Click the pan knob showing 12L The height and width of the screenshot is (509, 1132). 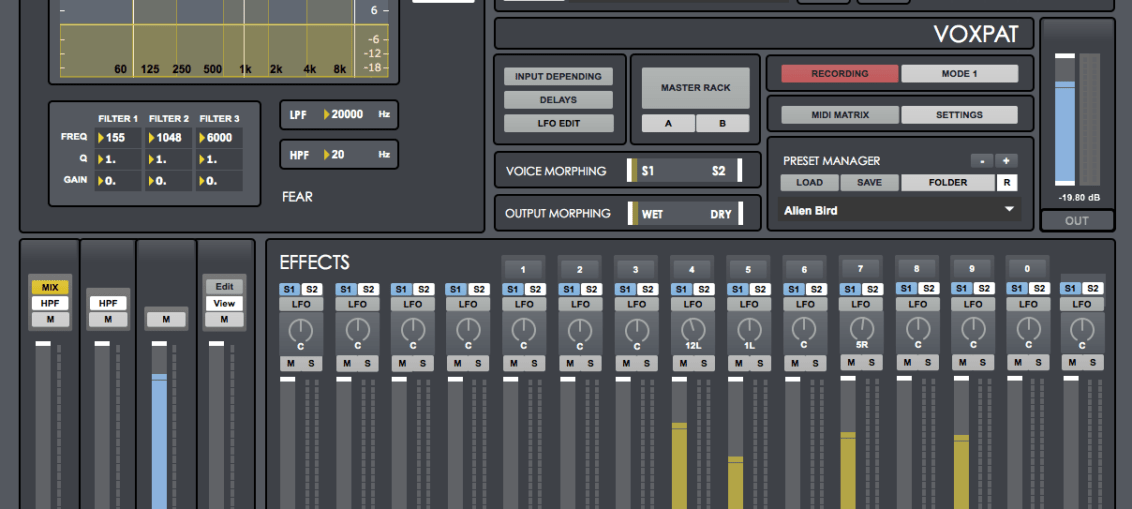click(x=692, y=328)
